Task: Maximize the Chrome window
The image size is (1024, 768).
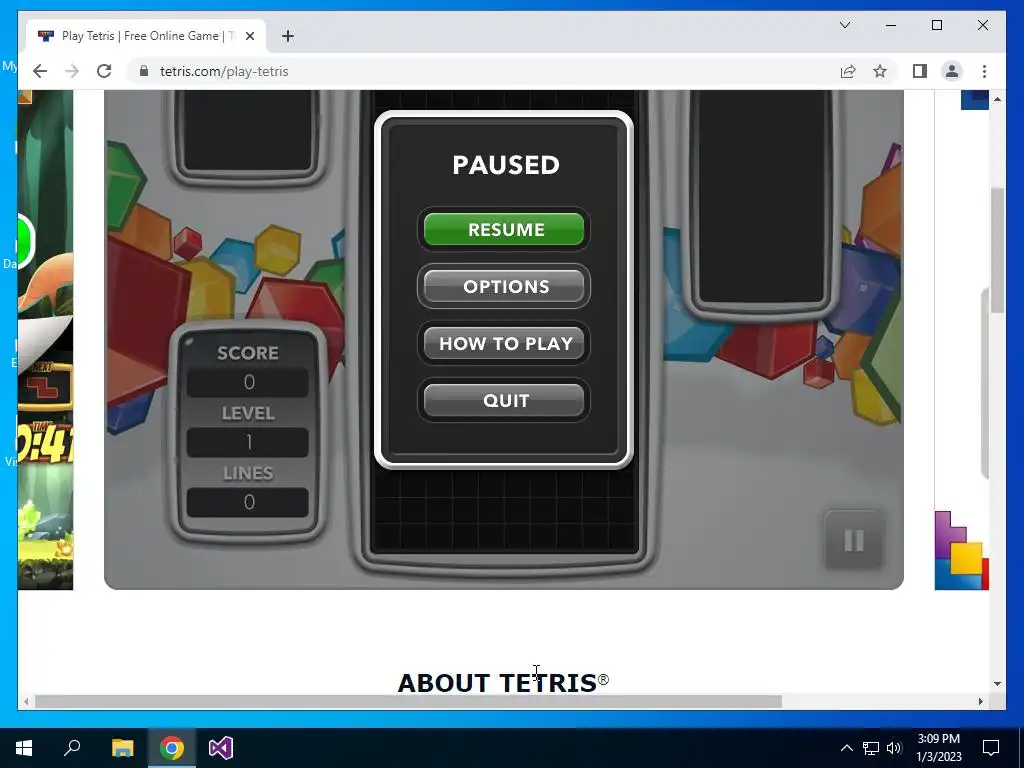Action: [x=936, y=25]
